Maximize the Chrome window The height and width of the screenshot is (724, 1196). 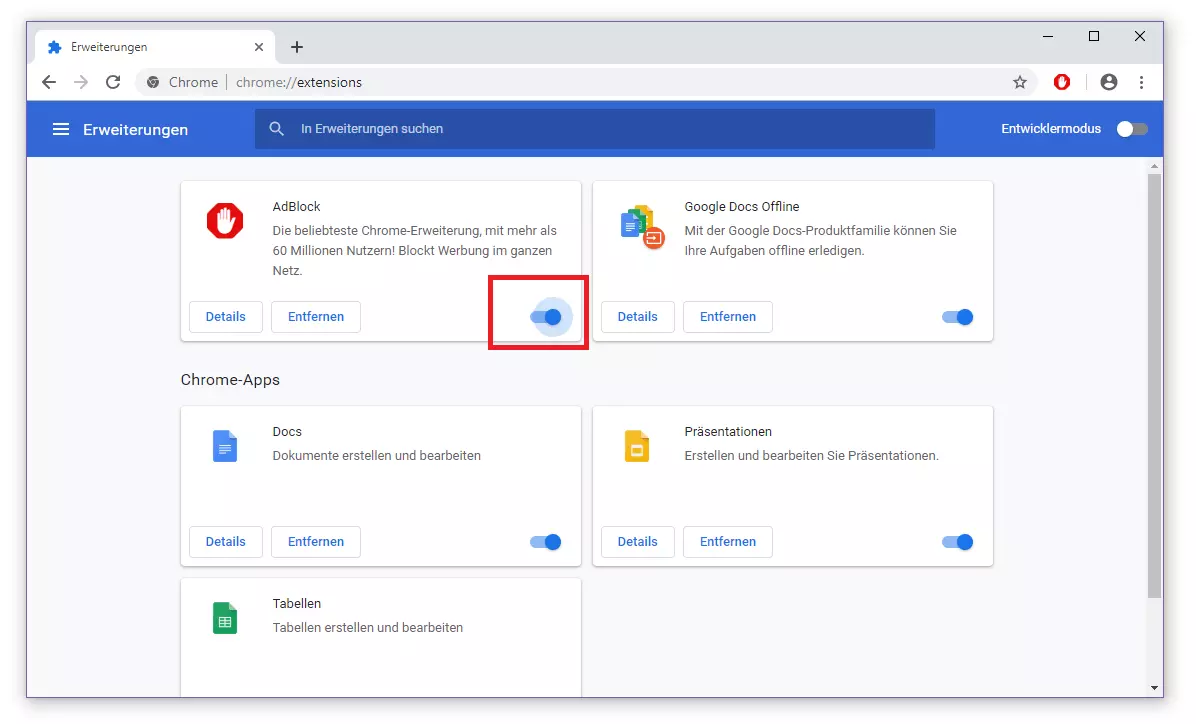[x=1094, y=36]
